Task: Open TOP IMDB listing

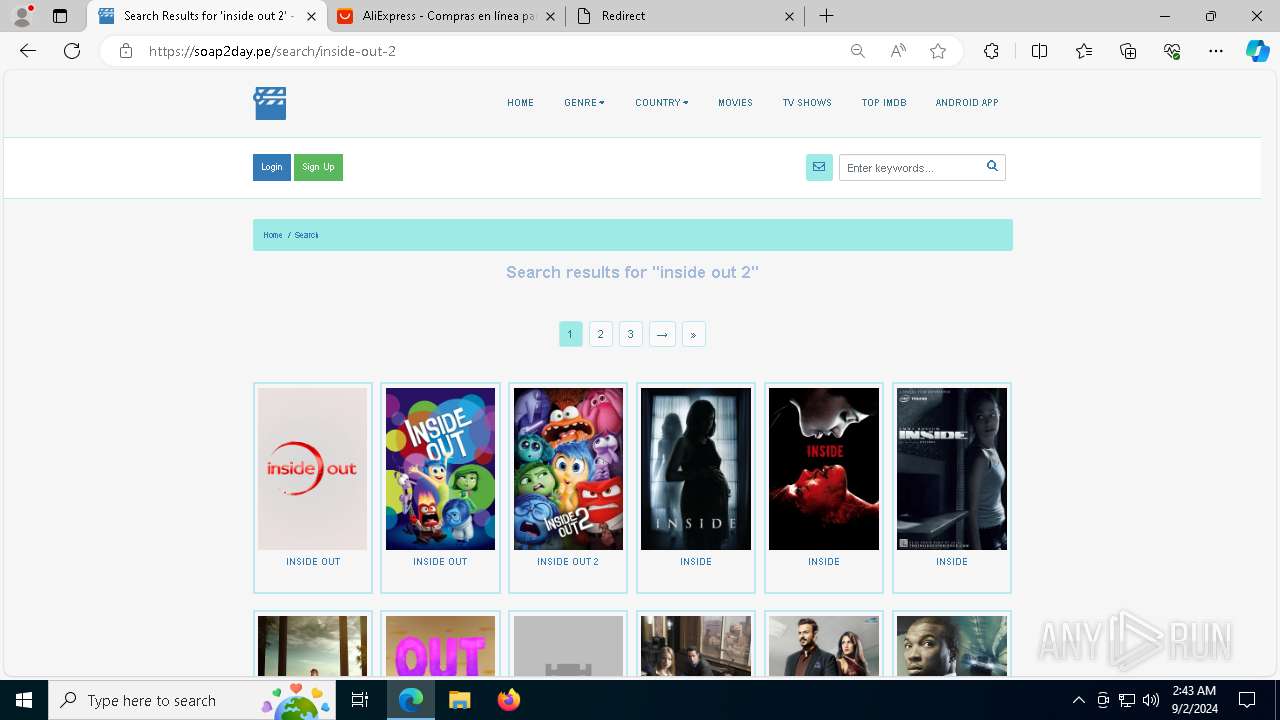Action: 884,103
